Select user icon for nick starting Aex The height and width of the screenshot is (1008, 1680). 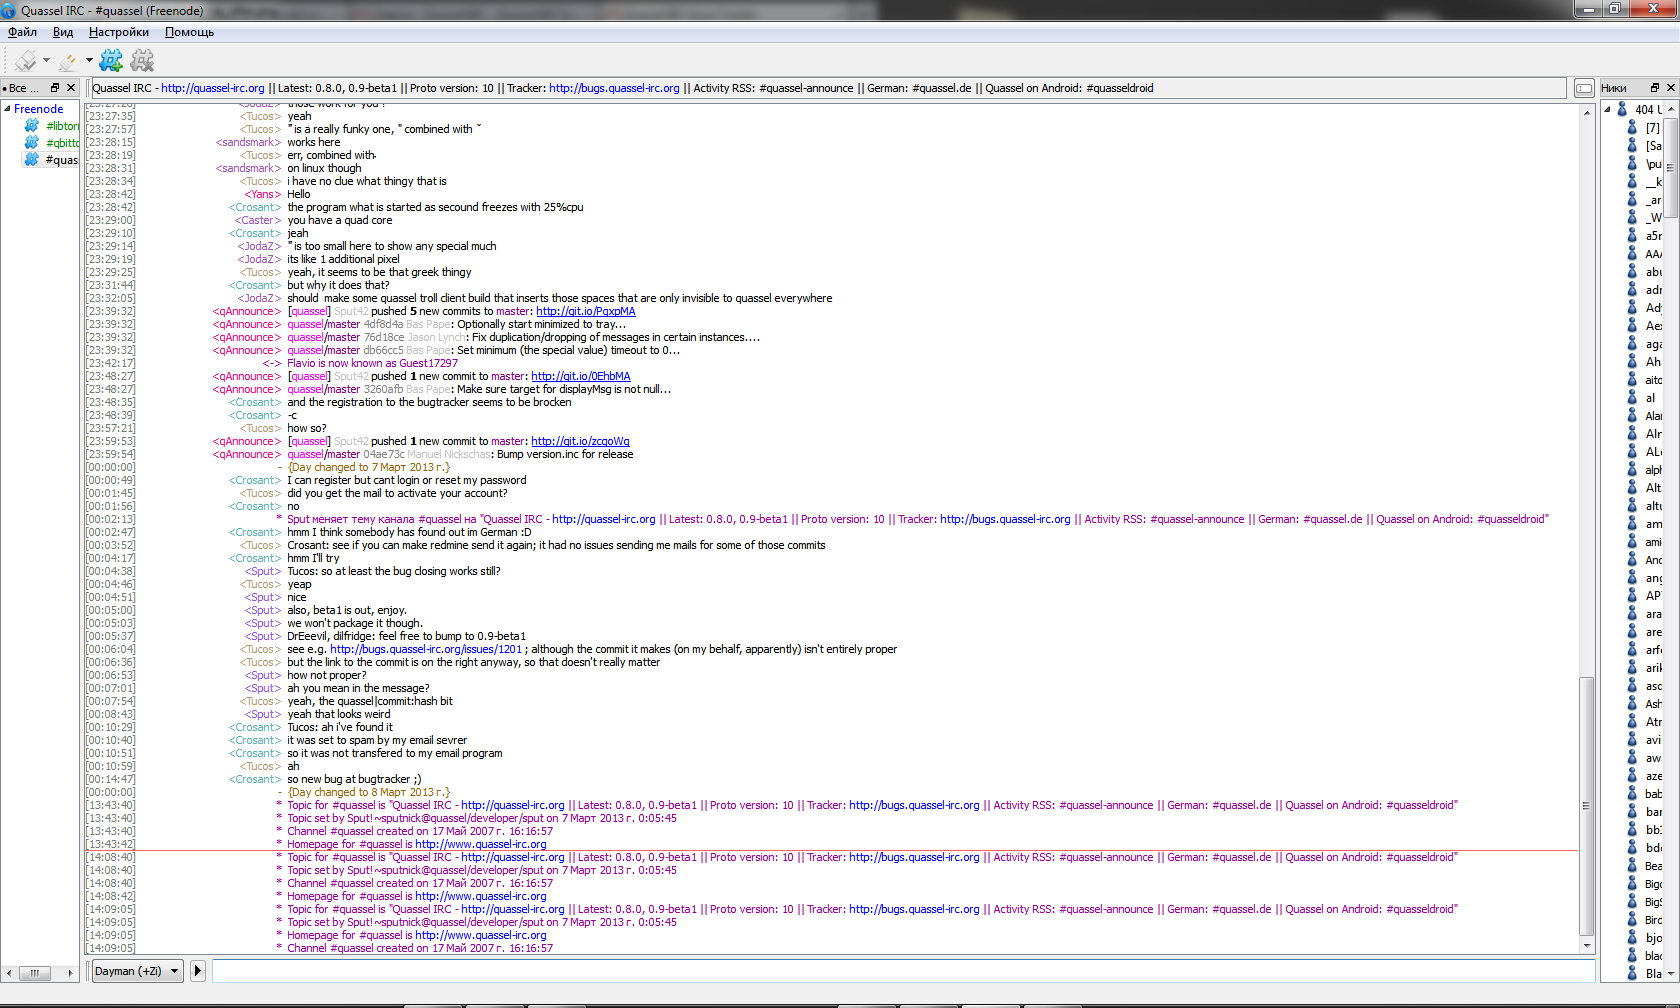click(x=1632, y=325)
